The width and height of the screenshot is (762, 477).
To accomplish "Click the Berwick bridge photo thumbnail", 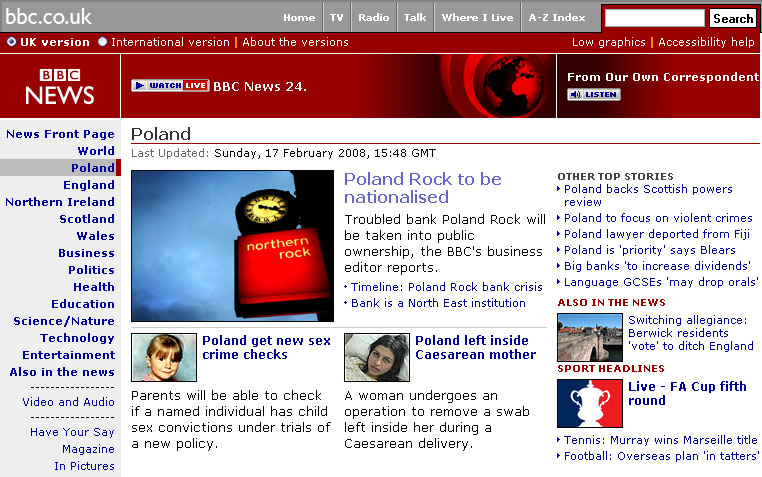I will (x=589, y=337).
